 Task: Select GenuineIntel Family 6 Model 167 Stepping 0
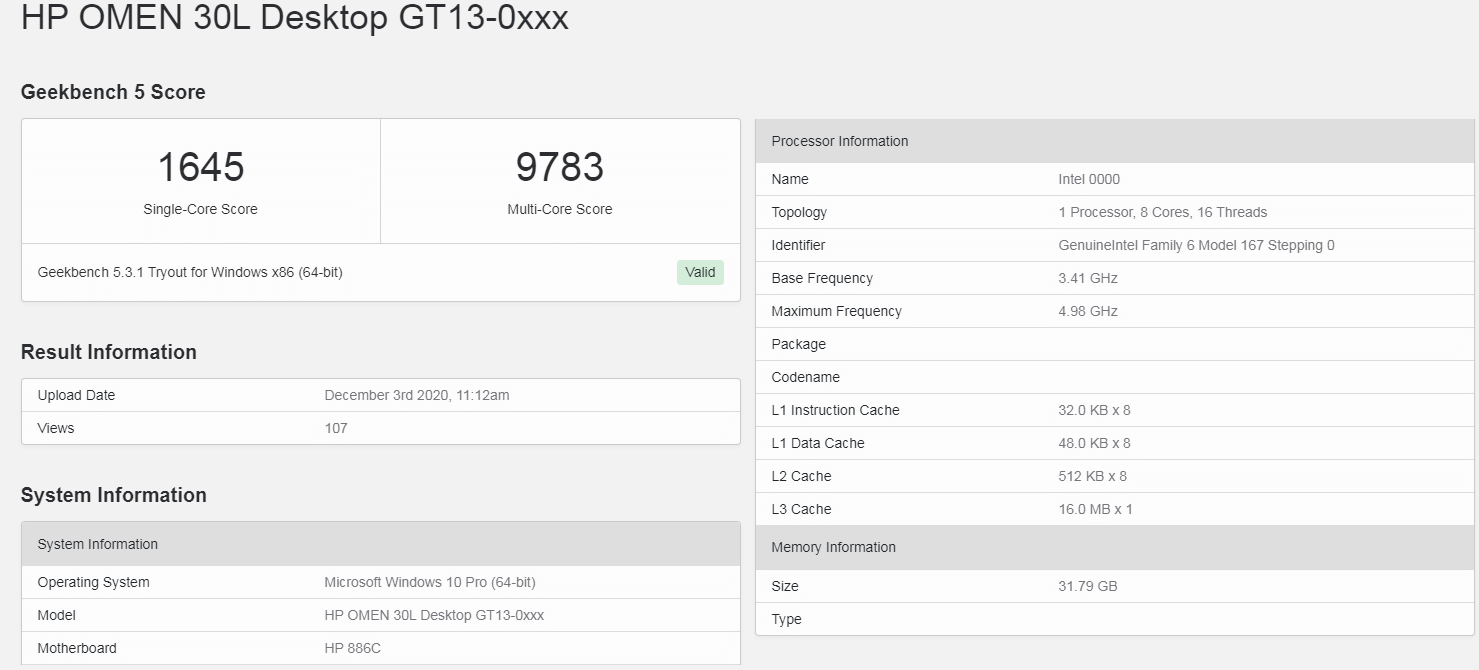[x=1197, y=245]
